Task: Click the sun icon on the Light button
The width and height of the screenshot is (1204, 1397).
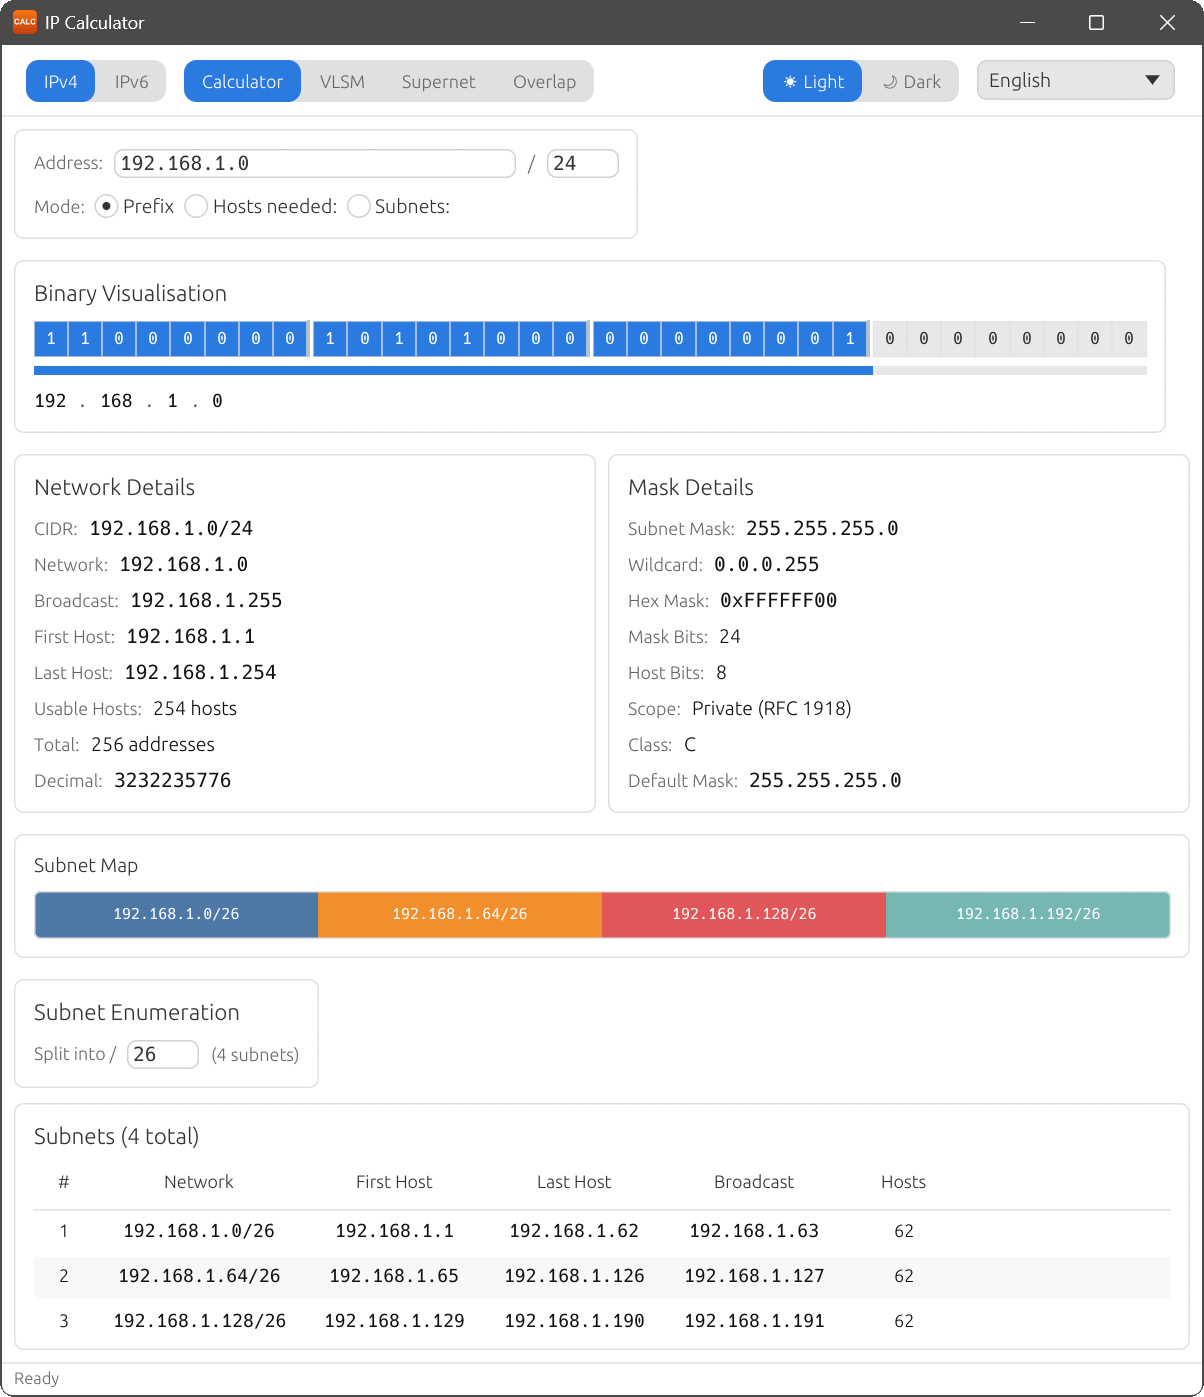Action: pyautogui.click(x=789, y=81)
